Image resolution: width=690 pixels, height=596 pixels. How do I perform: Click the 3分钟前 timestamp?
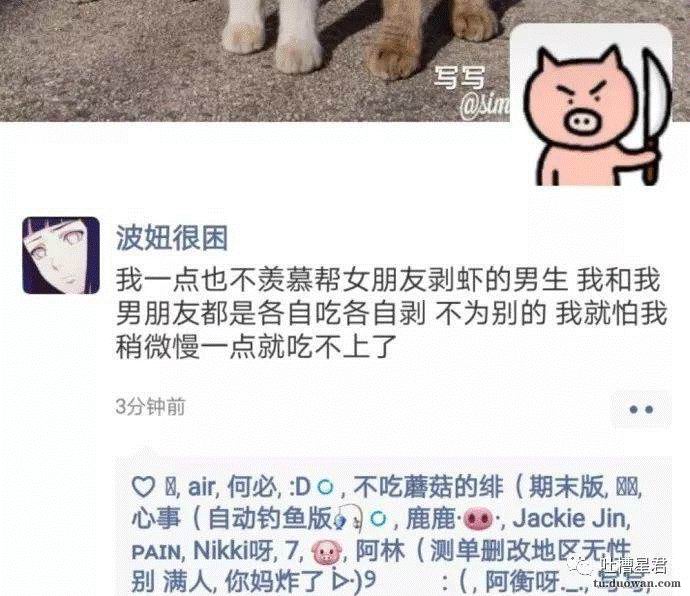click(x=150, y=406)
